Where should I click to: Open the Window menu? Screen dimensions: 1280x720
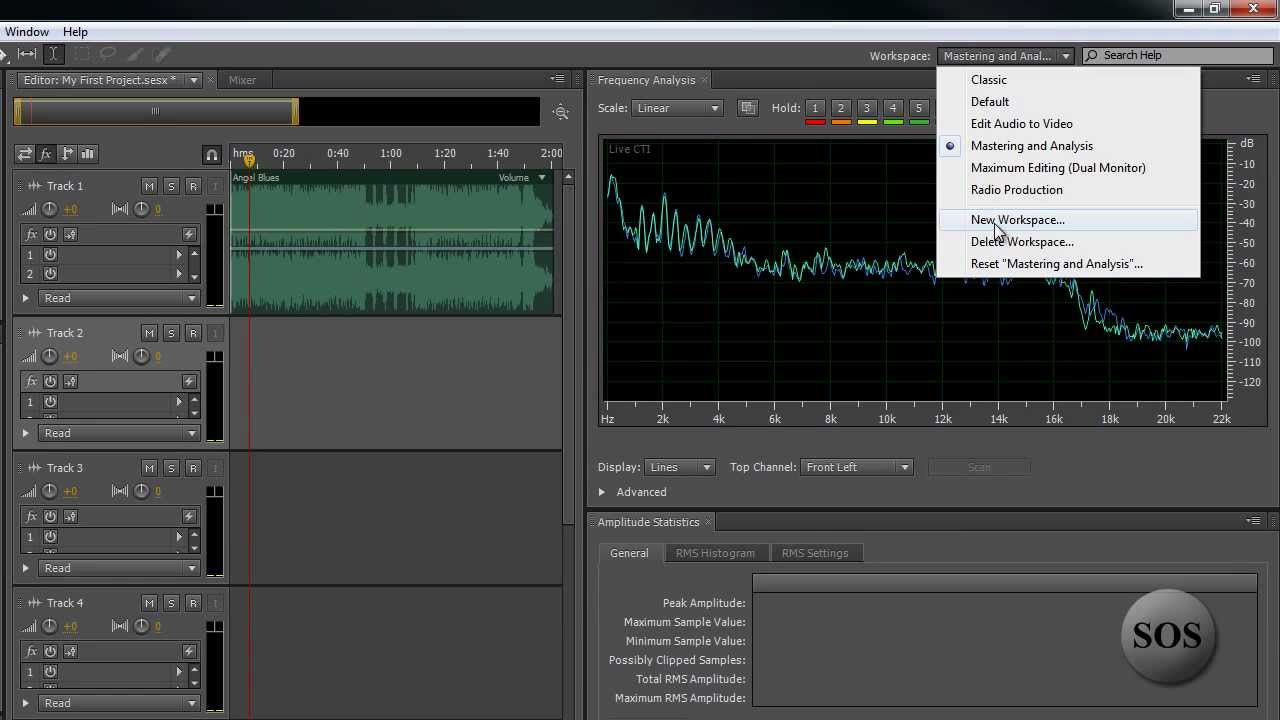coord(27,32)
